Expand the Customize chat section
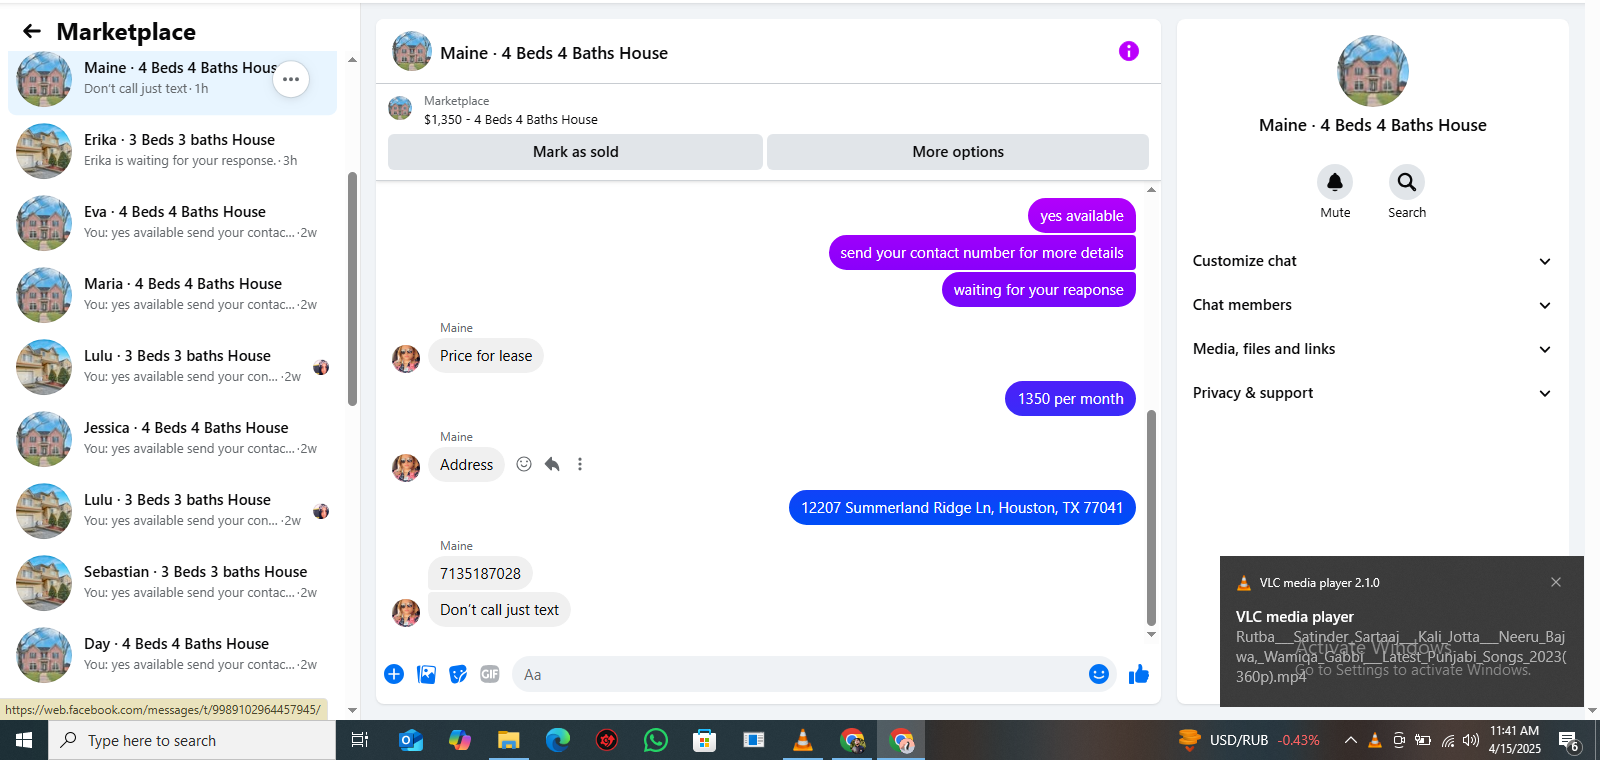Viewport: 1600px width, 760px height. point(1372,261)
